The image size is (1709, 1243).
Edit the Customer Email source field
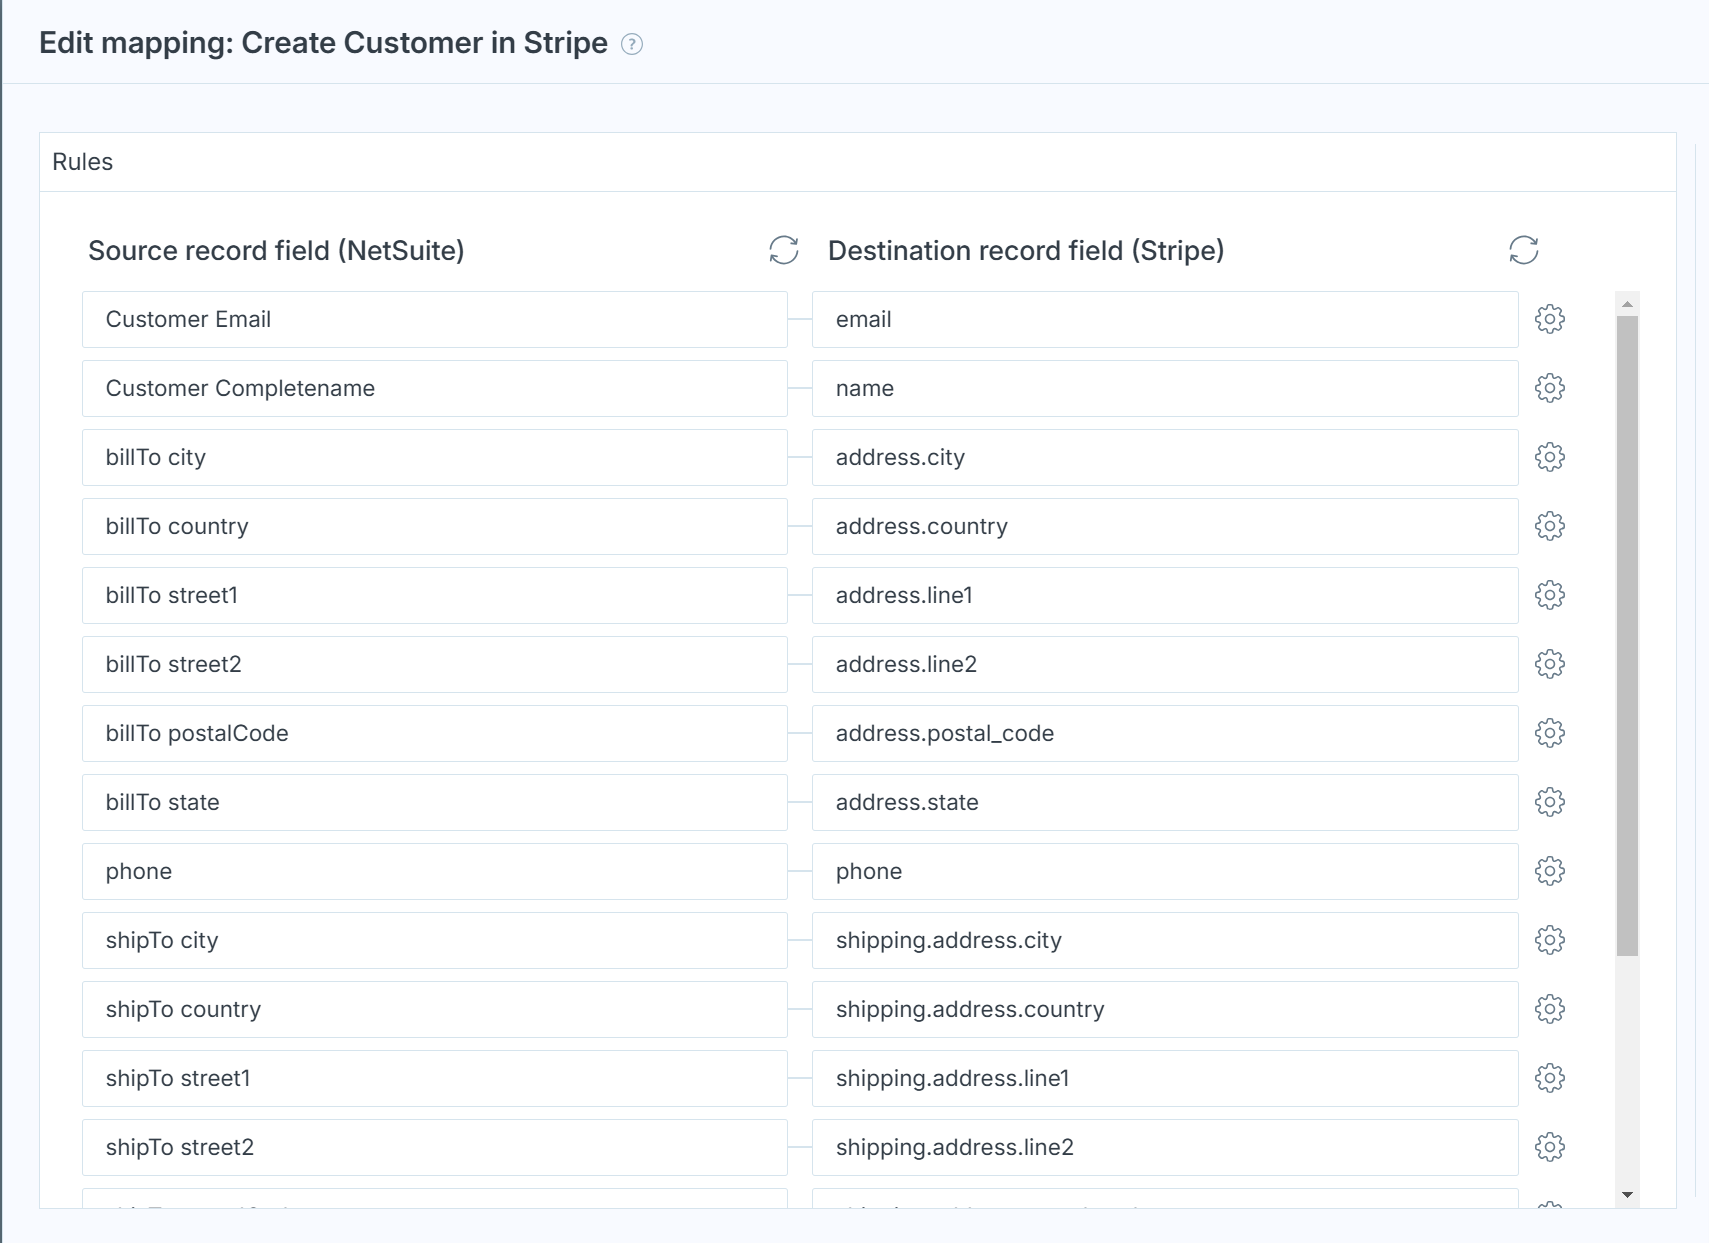pos(434,320)
